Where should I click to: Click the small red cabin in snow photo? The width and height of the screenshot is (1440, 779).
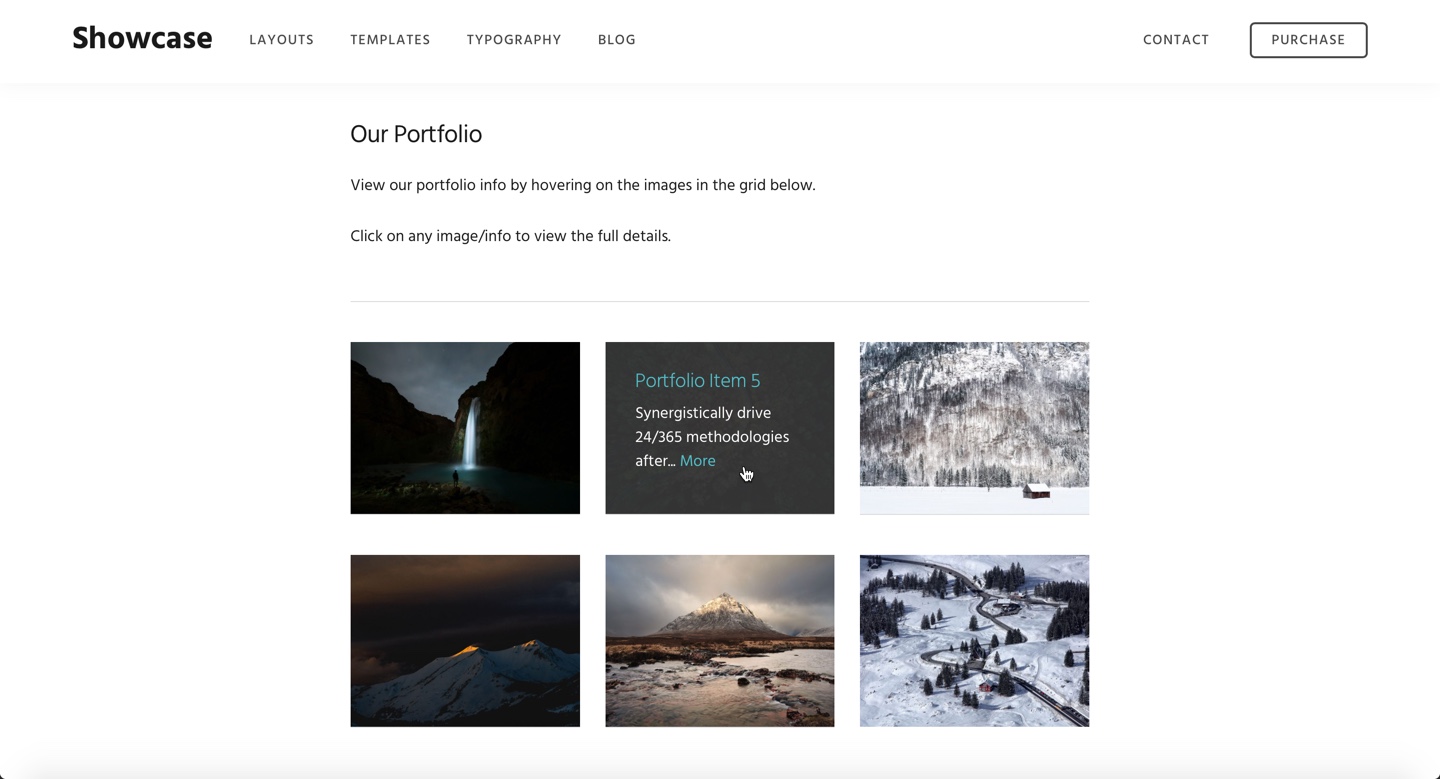pos(974,428)
